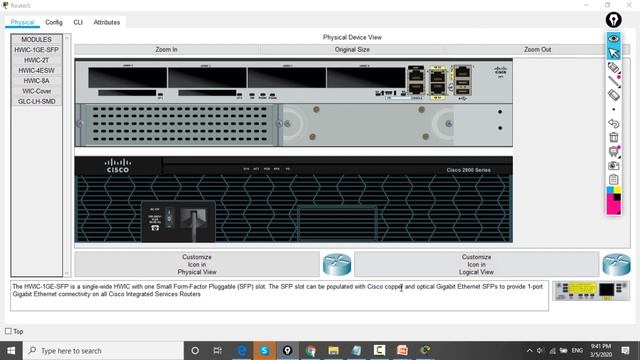Open the notification center icon
Image resolution: width=640 pixels, height=360 pixels.
point(625,351)
